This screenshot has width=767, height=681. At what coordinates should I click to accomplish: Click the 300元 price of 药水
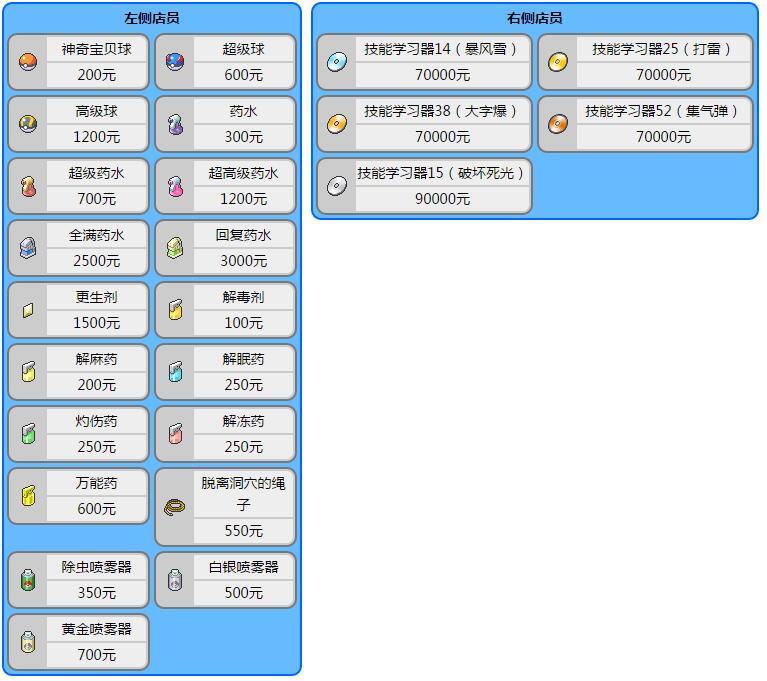click(244, 136)
